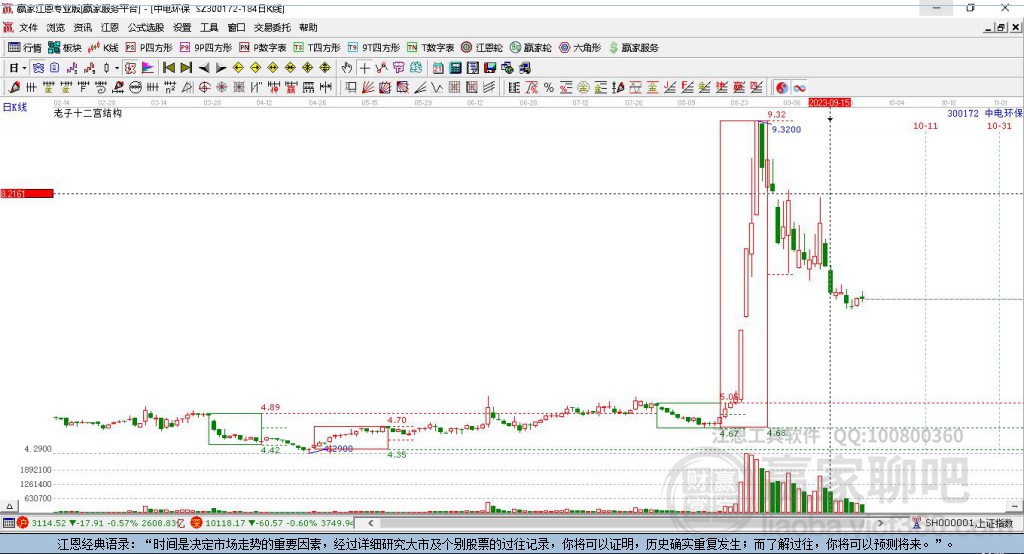Open the T数字表 time table
1024x554 pixels.
pos(430,48)
